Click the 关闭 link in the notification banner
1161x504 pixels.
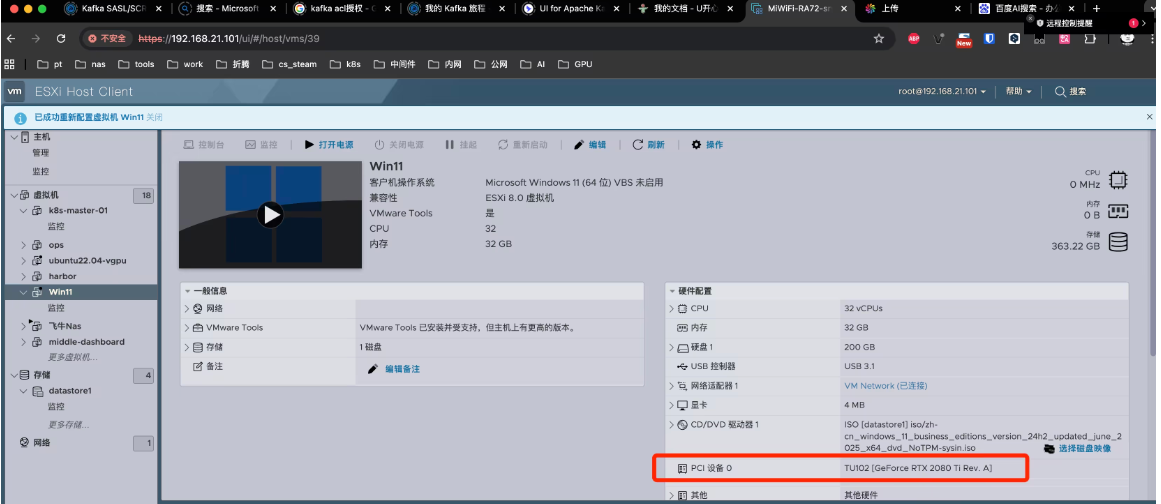tap(154, 118)
